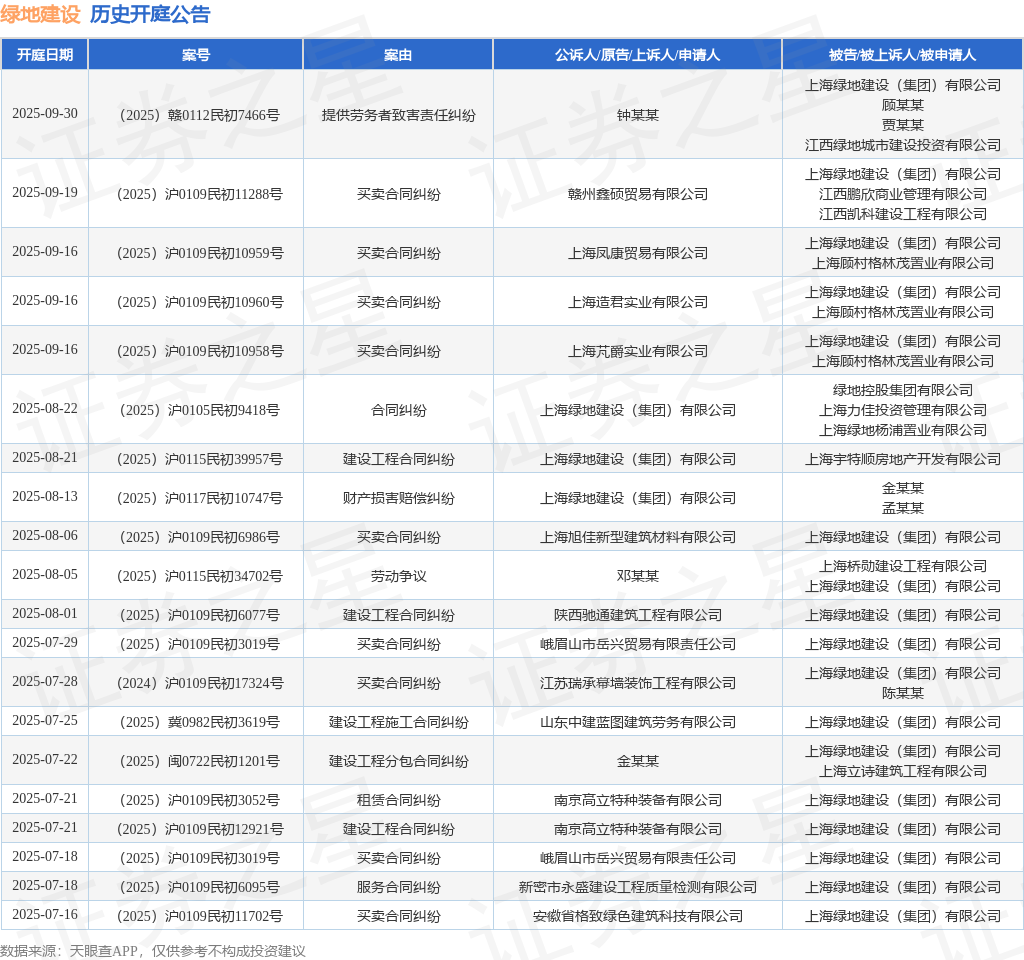This screenshot has height=960, width=1024.
Task: Click defendant 上海宇特顺房地产开发有限公司
Action: pyautogui.click(x=902, y=459)
